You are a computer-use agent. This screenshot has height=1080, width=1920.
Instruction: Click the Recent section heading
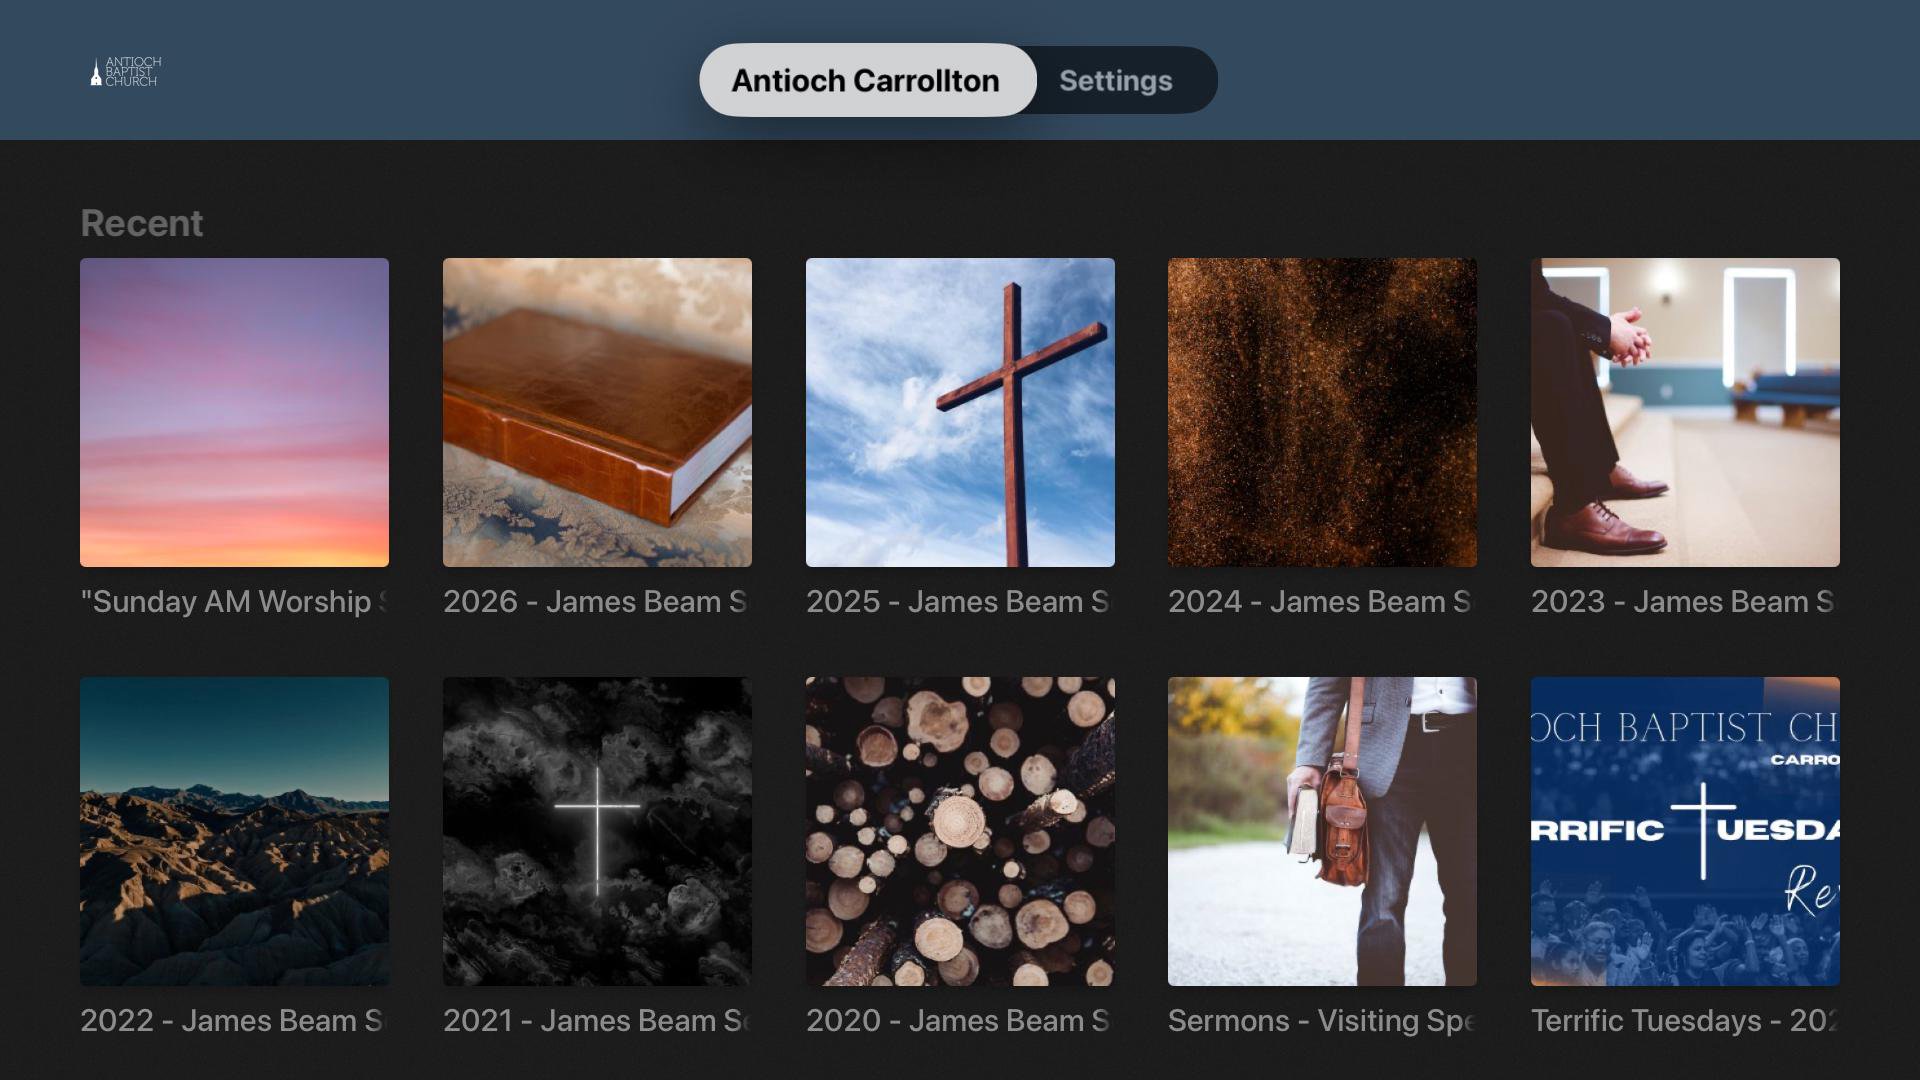(x=141, y=223)
